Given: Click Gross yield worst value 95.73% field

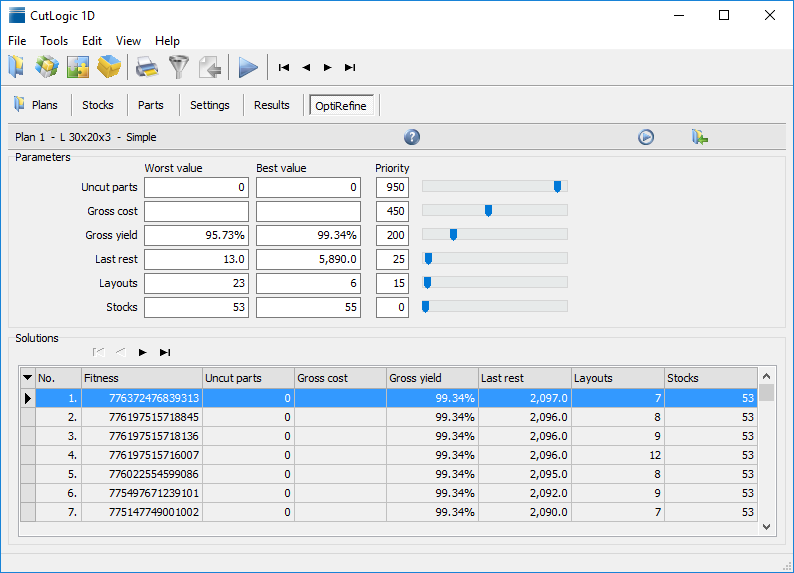Looking at the screenshot, I should (196, 235).
